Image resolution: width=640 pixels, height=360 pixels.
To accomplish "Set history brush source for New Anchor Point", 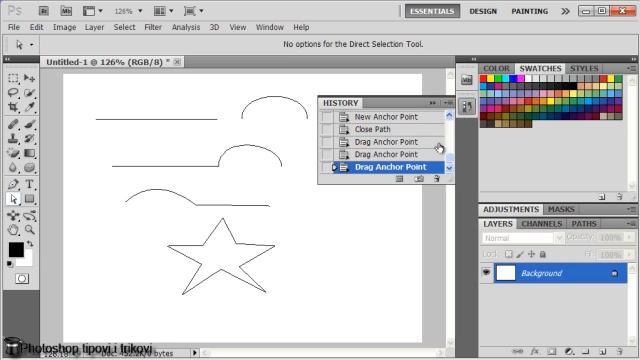I will pos(327,117).
